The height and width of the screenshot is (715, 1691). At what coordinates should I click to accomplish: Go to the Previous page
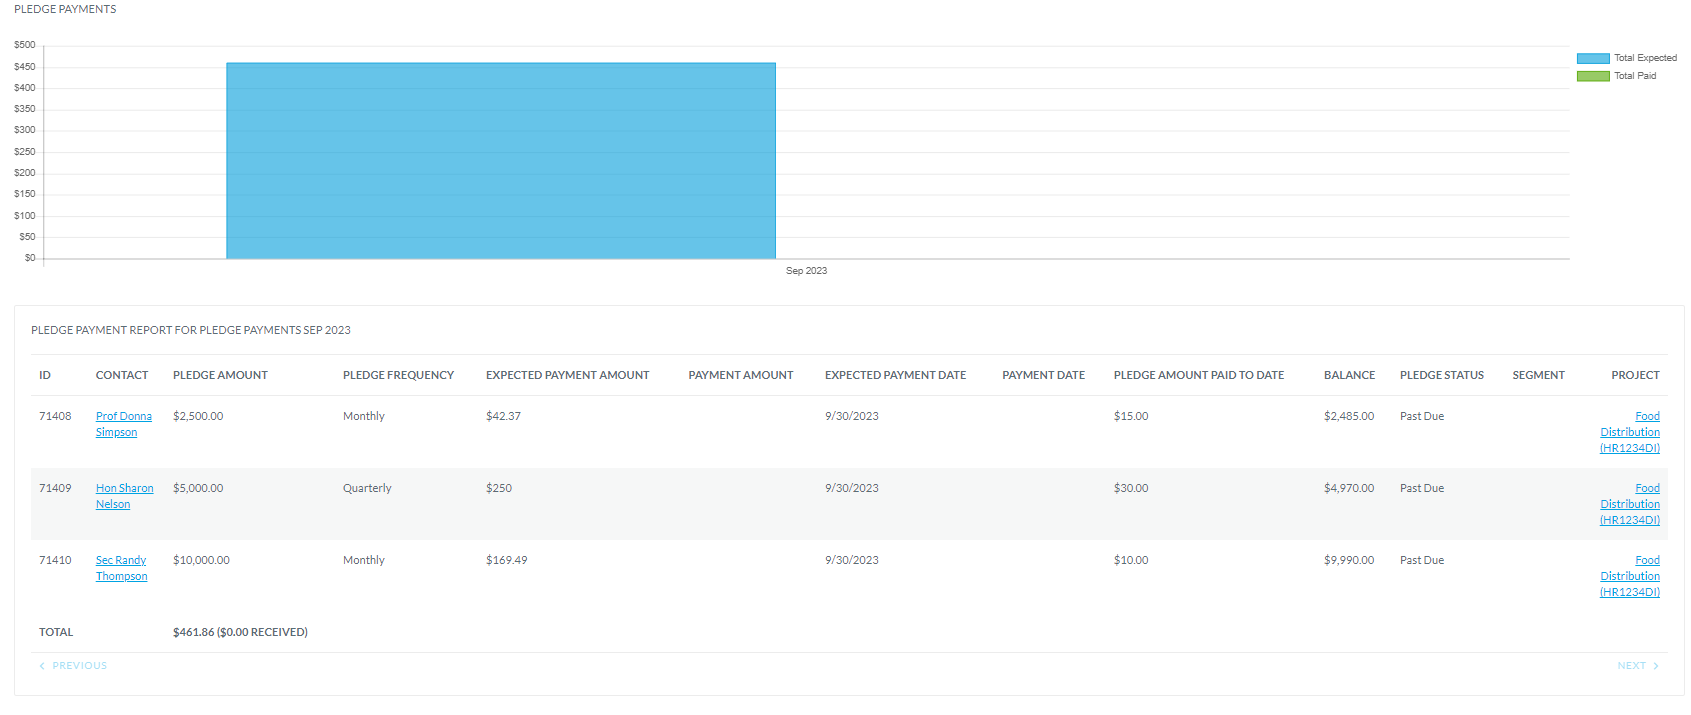click(73, 666)
